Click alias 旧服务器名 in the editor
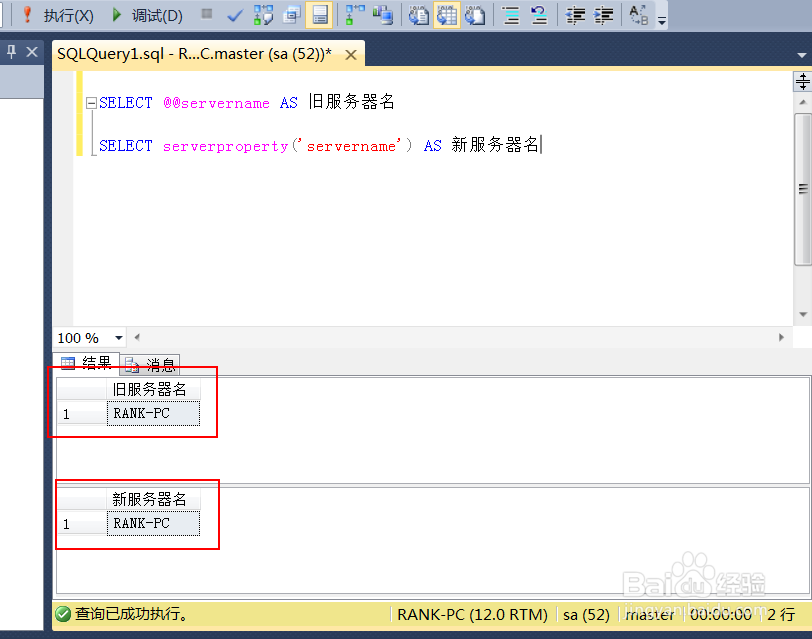 coord(352,101)
